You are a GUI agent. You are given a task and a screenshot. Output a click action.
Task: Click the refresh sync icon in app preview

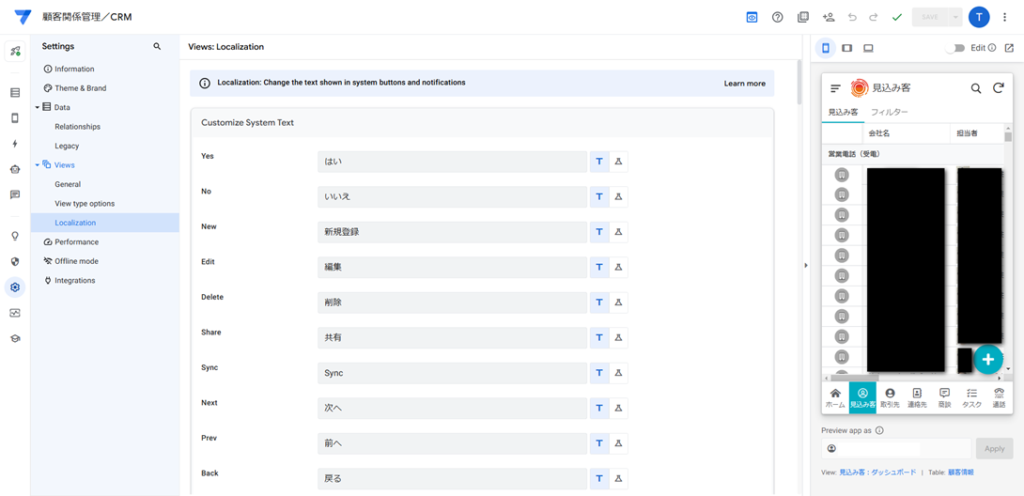[998, 88]
